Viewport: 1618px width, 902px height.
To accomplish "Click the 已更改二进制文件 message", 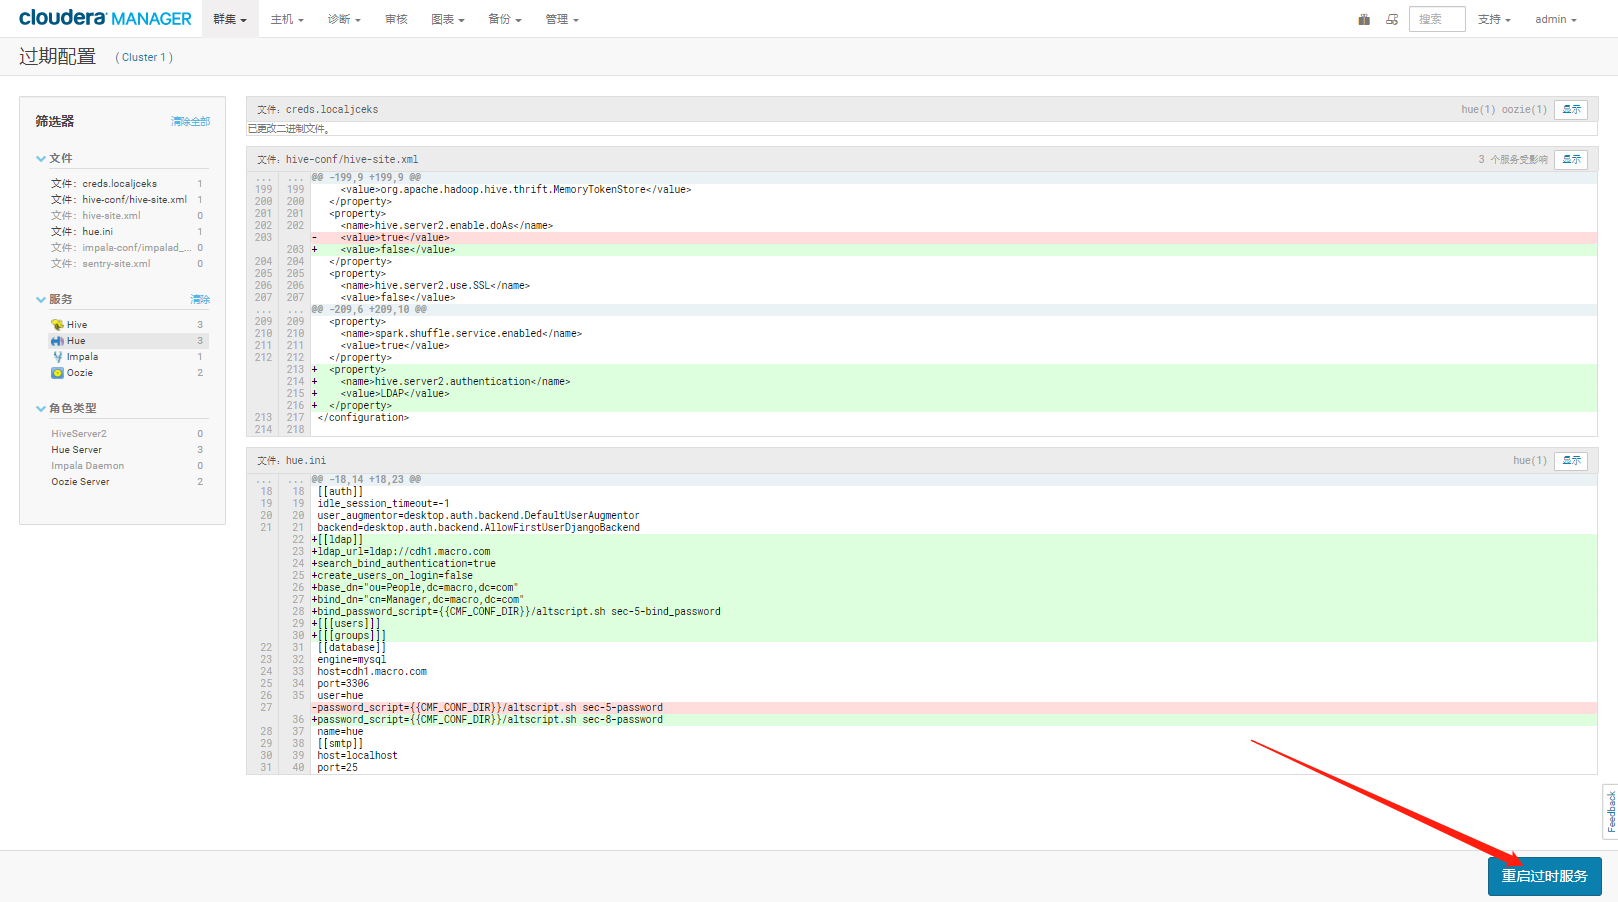I will click(x=289, y=129).
